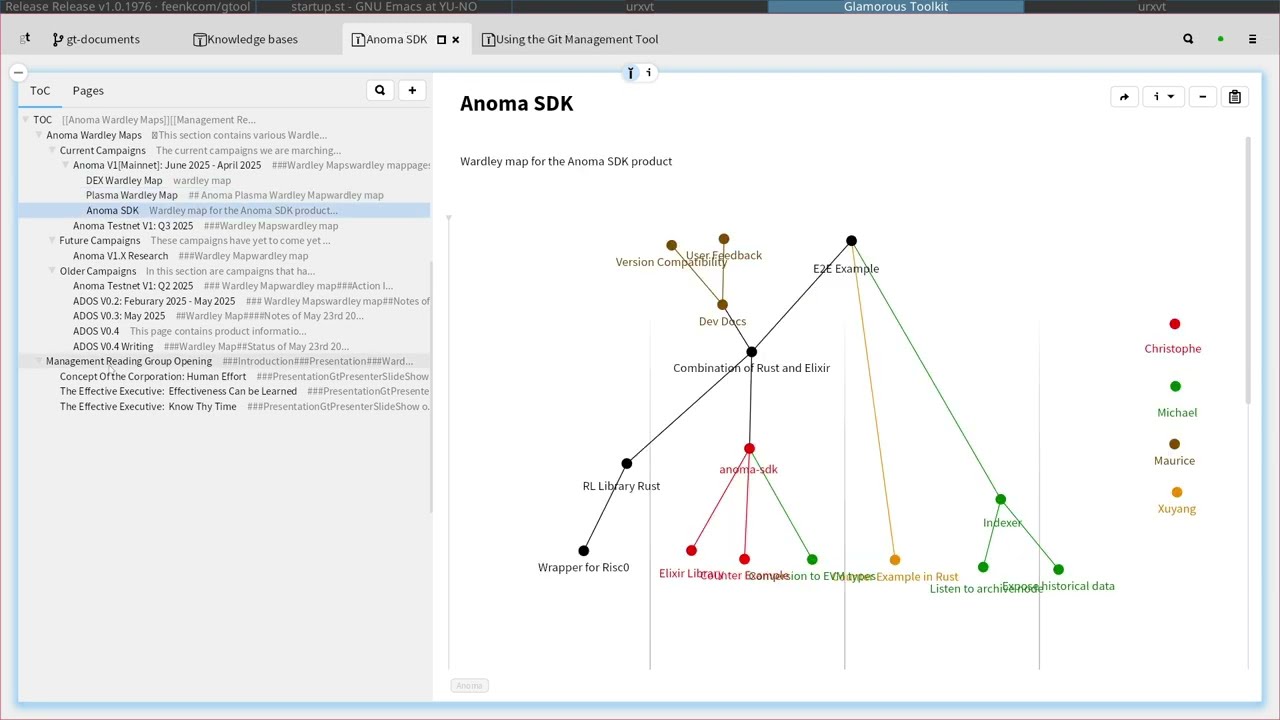The height and width of the screenshot is (720, 1280).
Task: Switch to the Release feenkcom/gtoolkit window
Action: [128, 7]
